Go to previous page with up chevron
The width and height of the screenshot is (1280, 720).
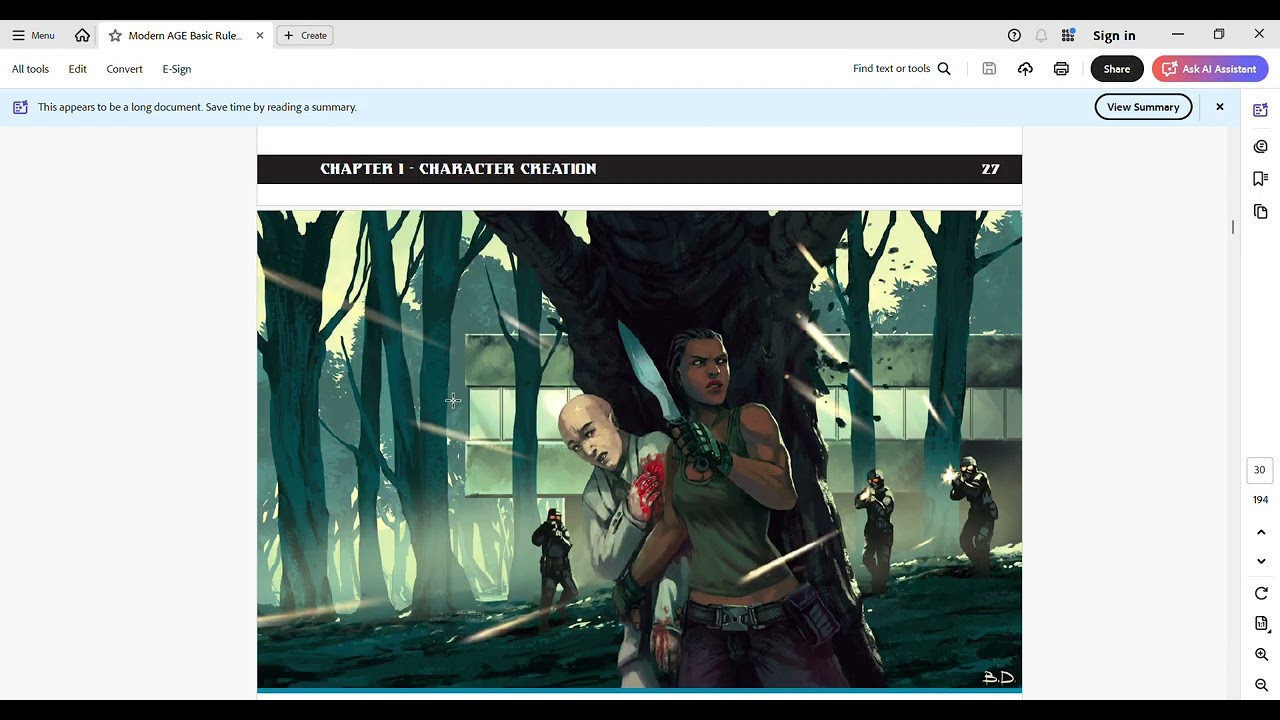tap(1261, 532)
